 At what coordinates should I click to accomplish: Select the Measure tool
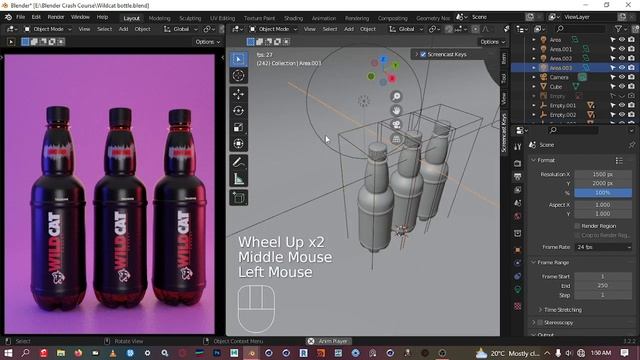click(238, 179)
